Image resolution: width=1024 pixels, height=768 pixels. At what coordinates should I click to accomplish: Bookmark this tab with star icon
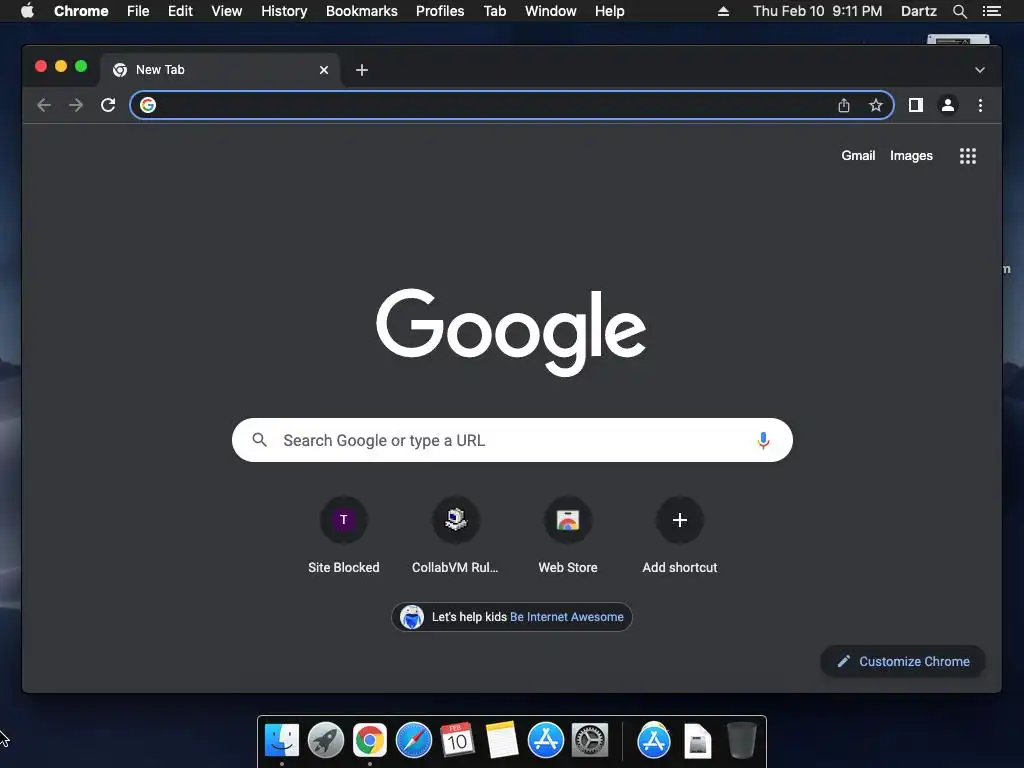(876, 105)
